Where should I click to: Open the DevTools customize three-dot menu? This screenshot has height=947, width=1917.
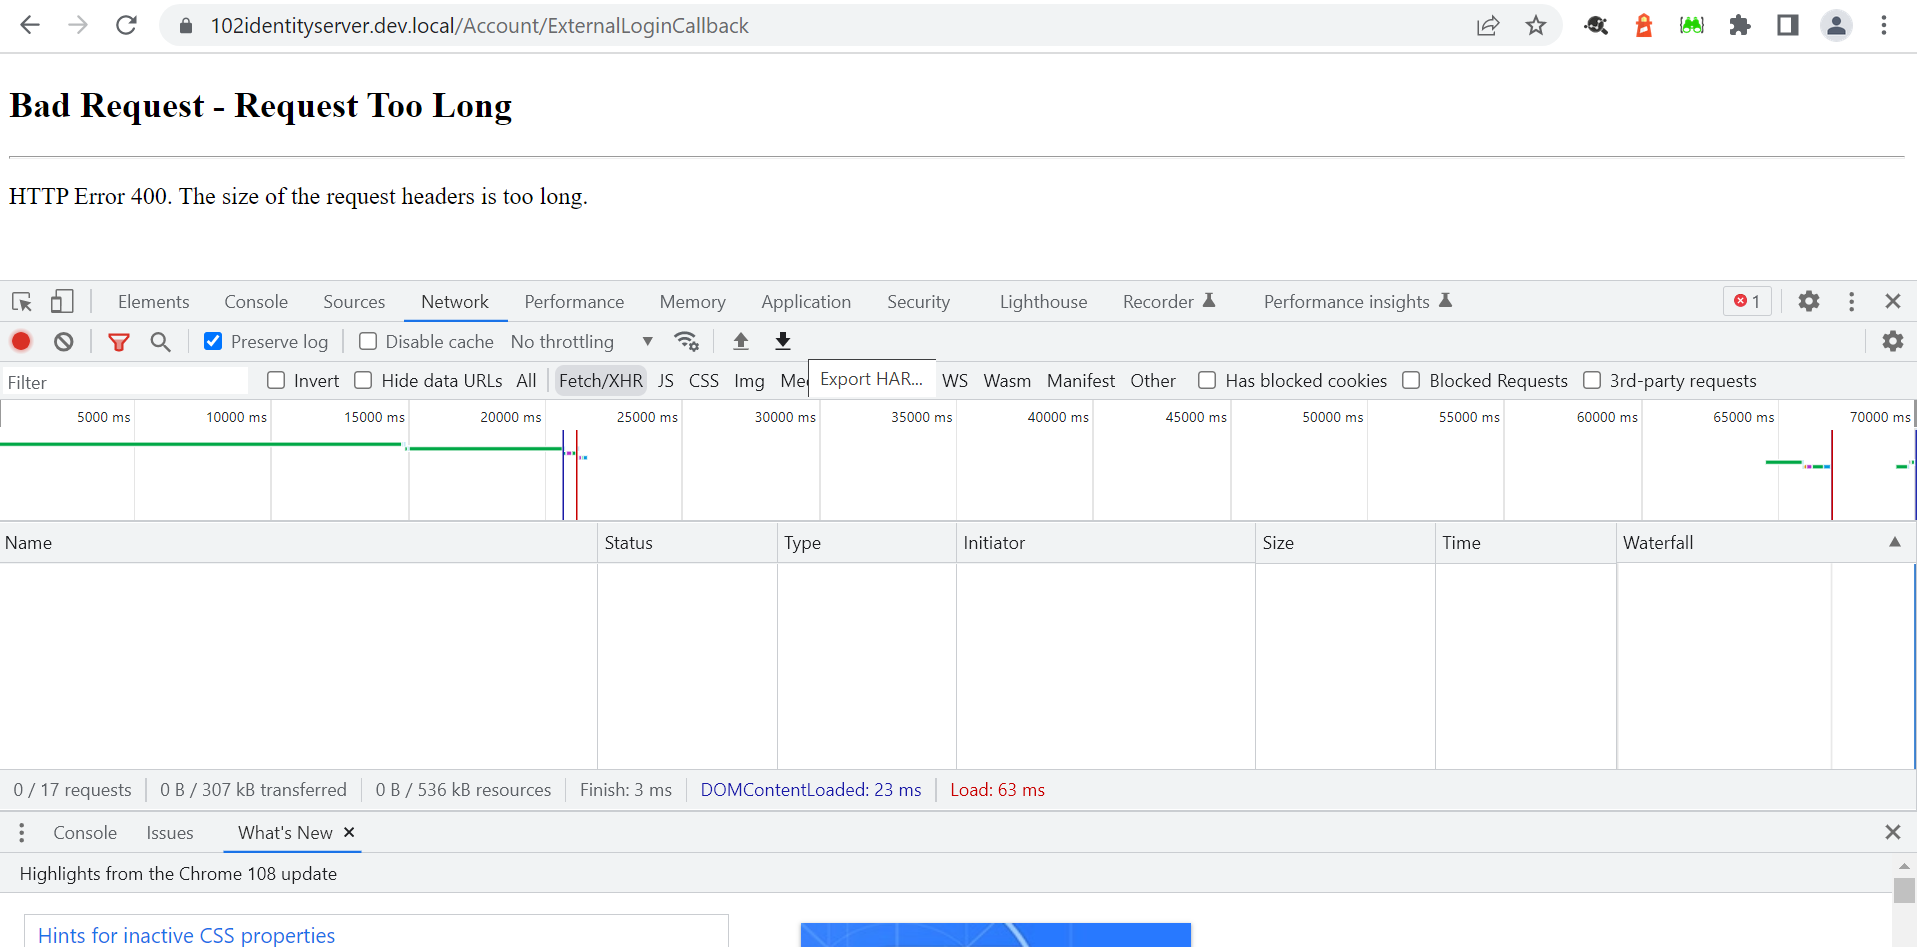pyautogui.click(x=1852, y=301)
